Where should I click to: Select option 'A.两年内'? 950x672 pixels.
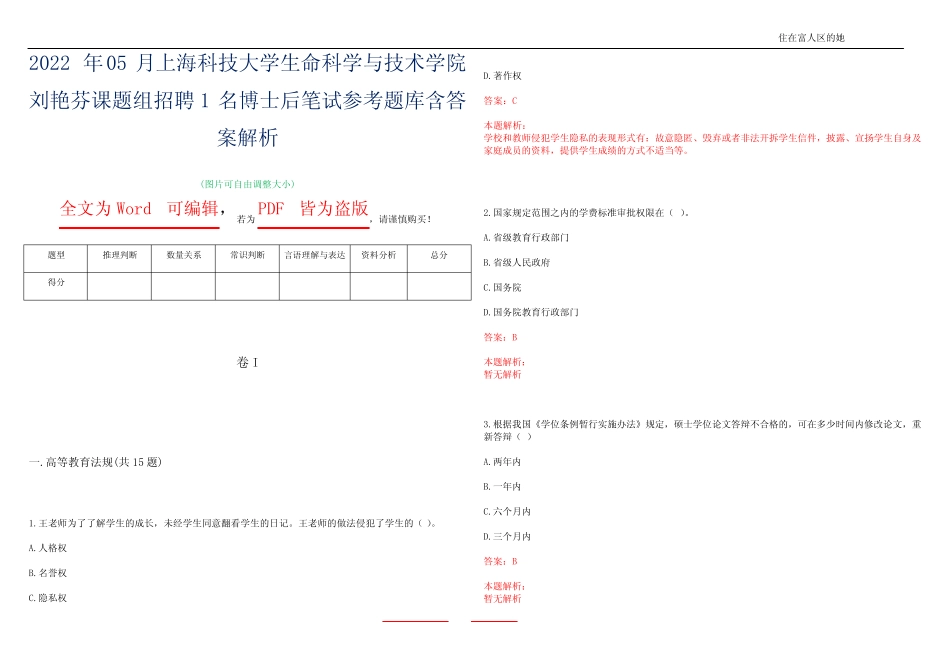pyautogui.click(x=502, y=462)
